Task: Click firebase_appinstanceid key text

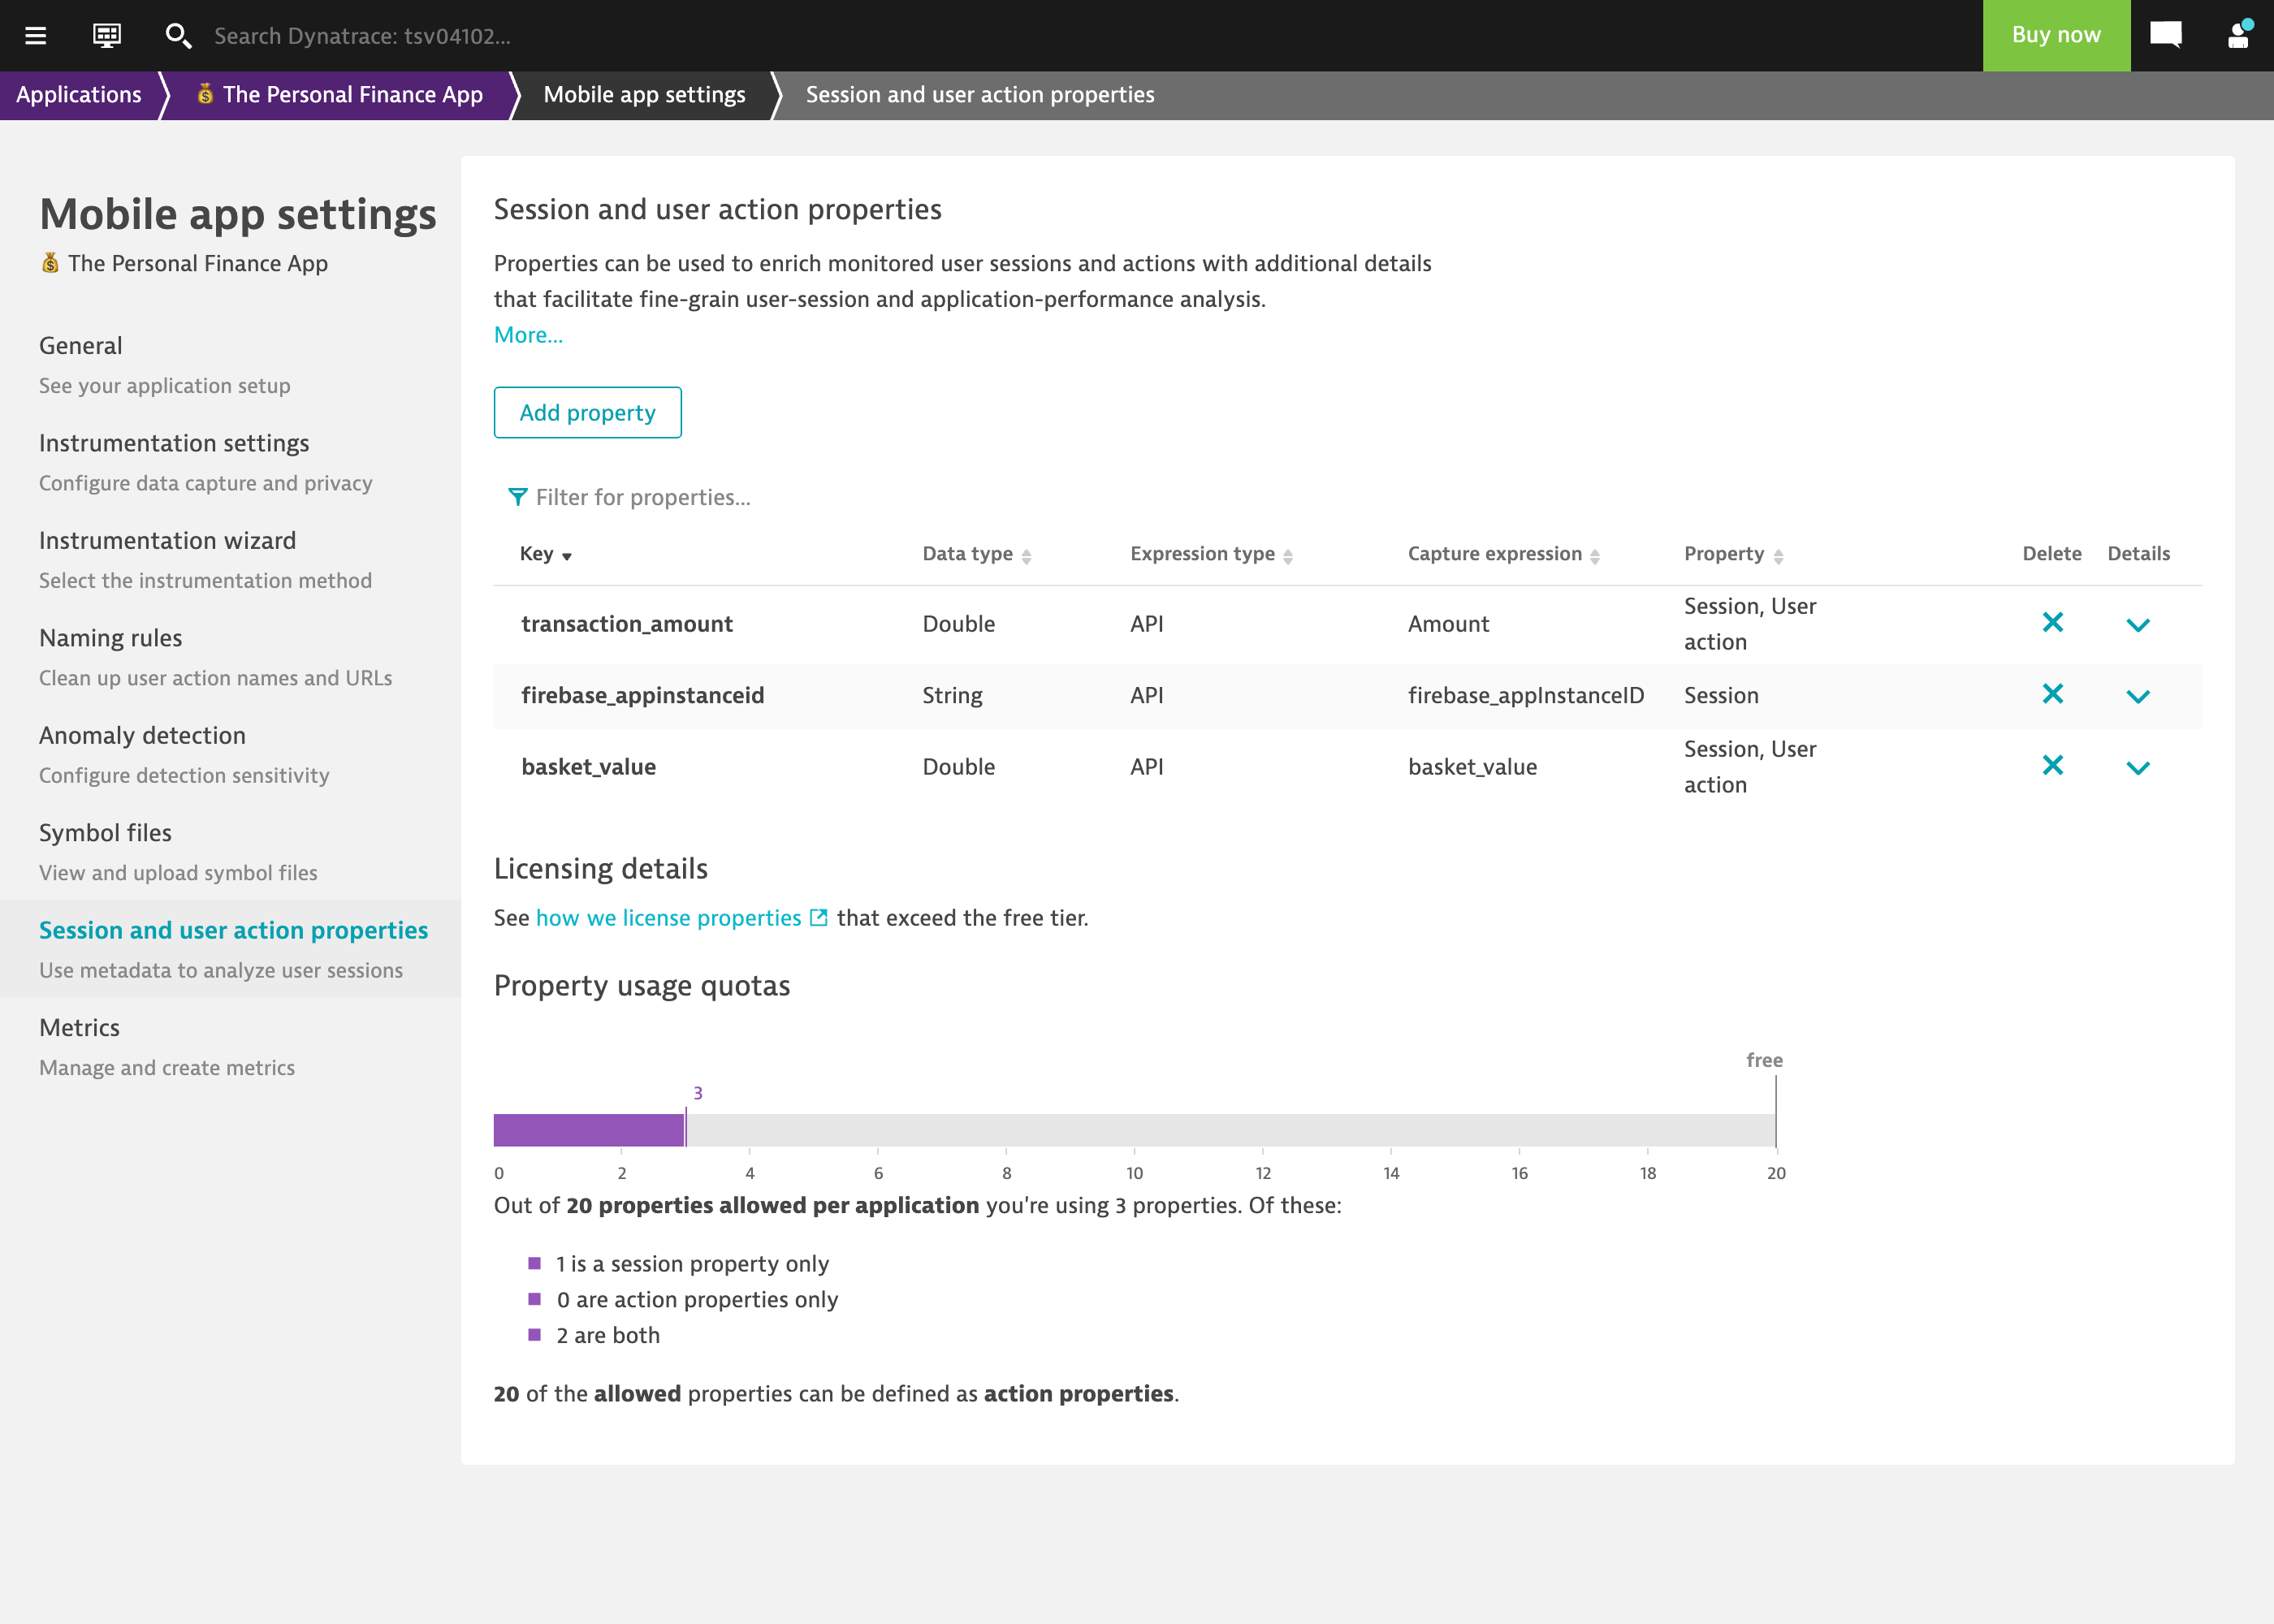Action: [x=643, y=695]
